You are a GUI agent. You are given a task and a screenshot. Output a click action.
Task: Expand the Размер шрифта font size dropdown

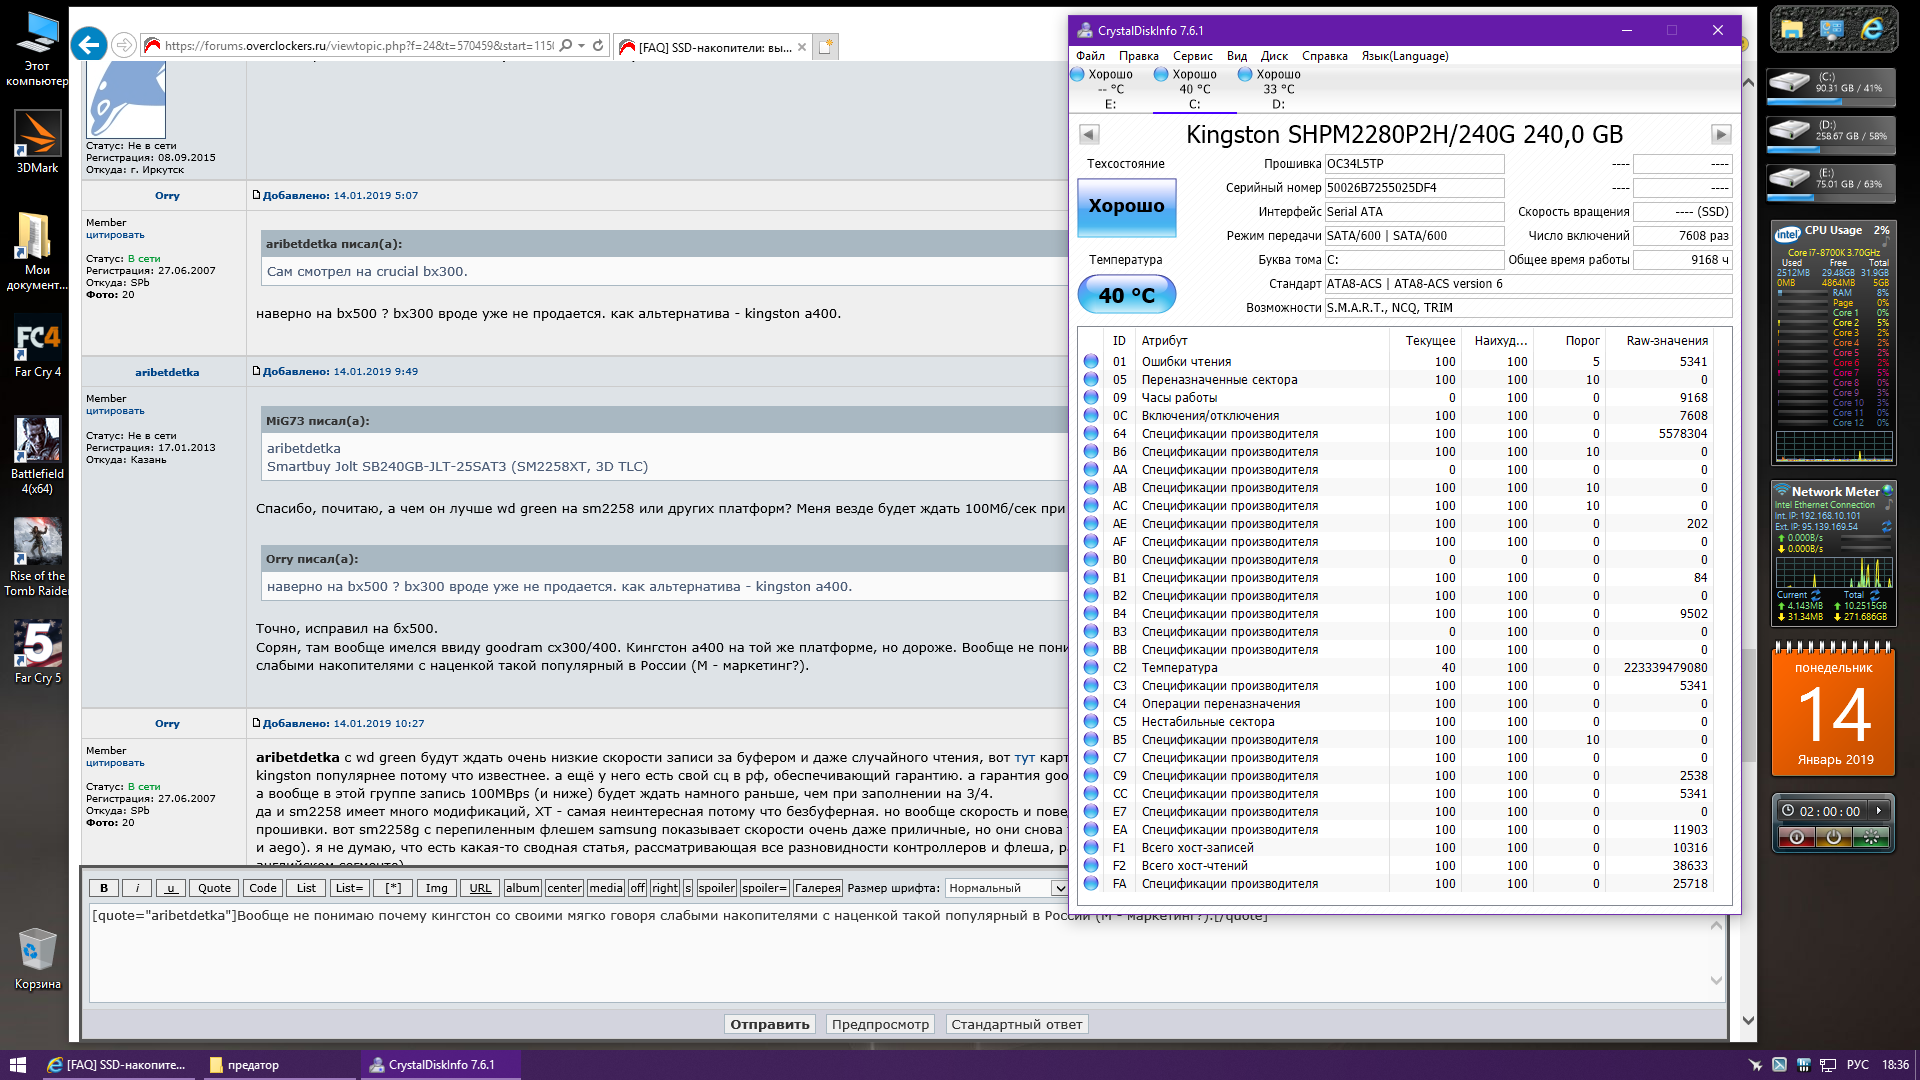coord(1059,888)
